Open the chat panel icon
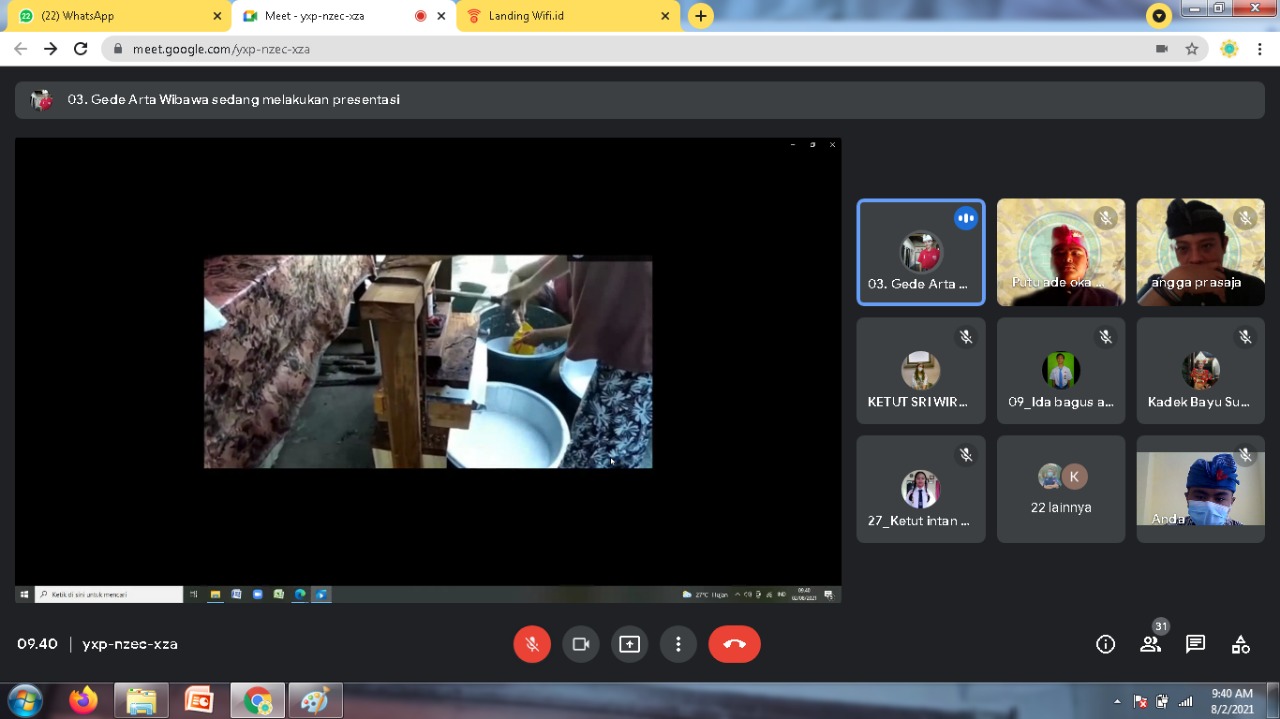The image size is (1280, 719). click(1195, 644)
